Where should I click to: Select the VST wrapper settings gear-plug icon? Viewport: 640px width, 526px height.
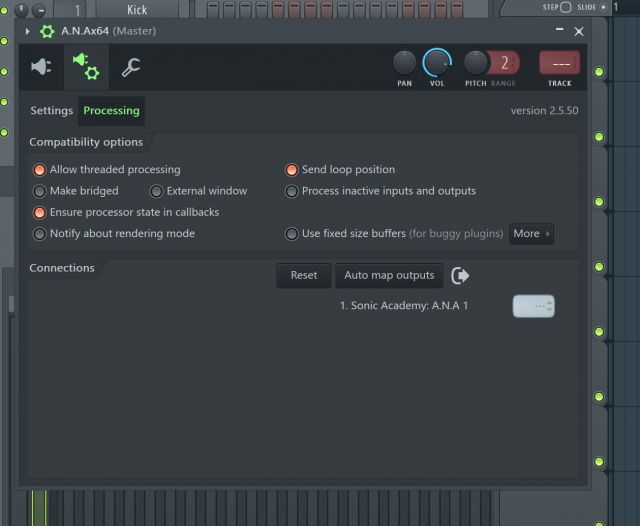[86, 67]
